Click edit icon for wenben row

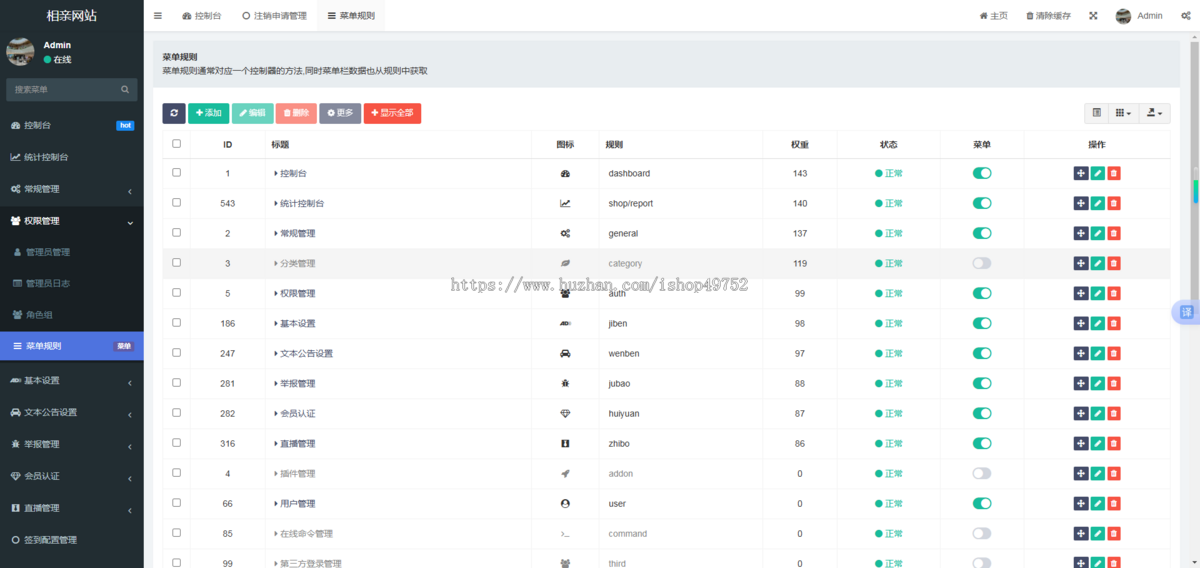click(1097, 353)
